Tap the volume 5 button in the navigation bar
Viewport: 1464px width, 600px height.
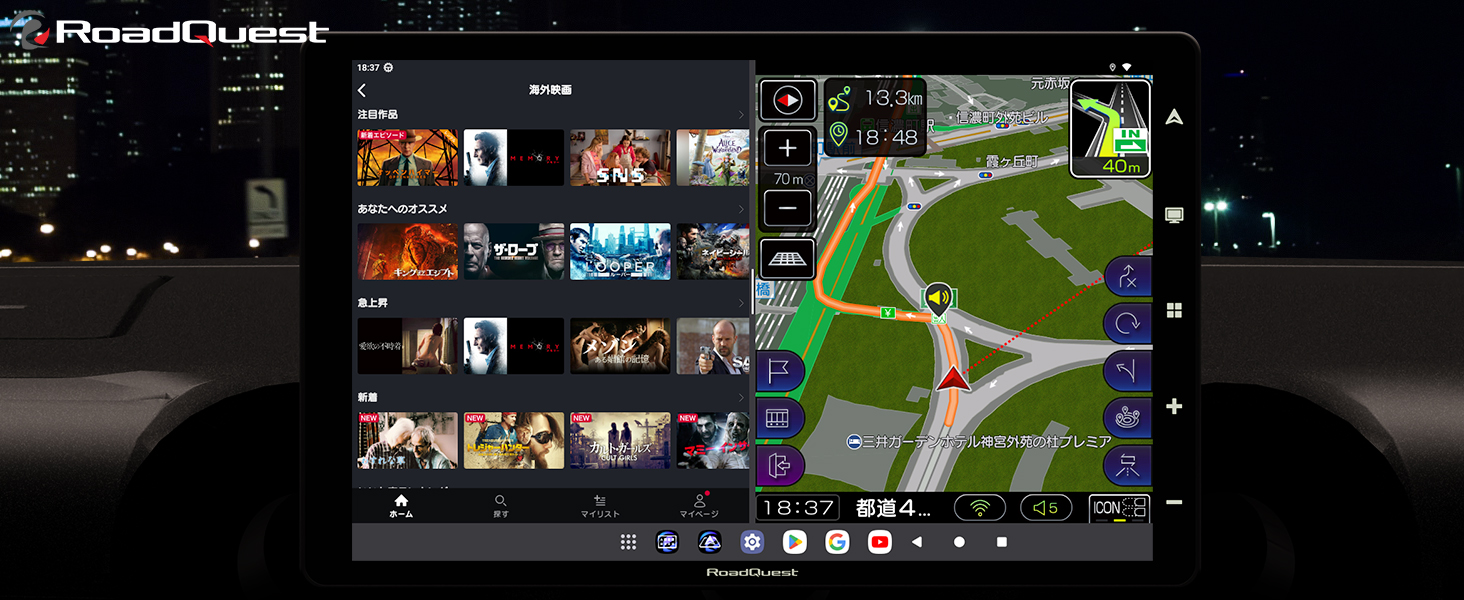click(1046, 508)
